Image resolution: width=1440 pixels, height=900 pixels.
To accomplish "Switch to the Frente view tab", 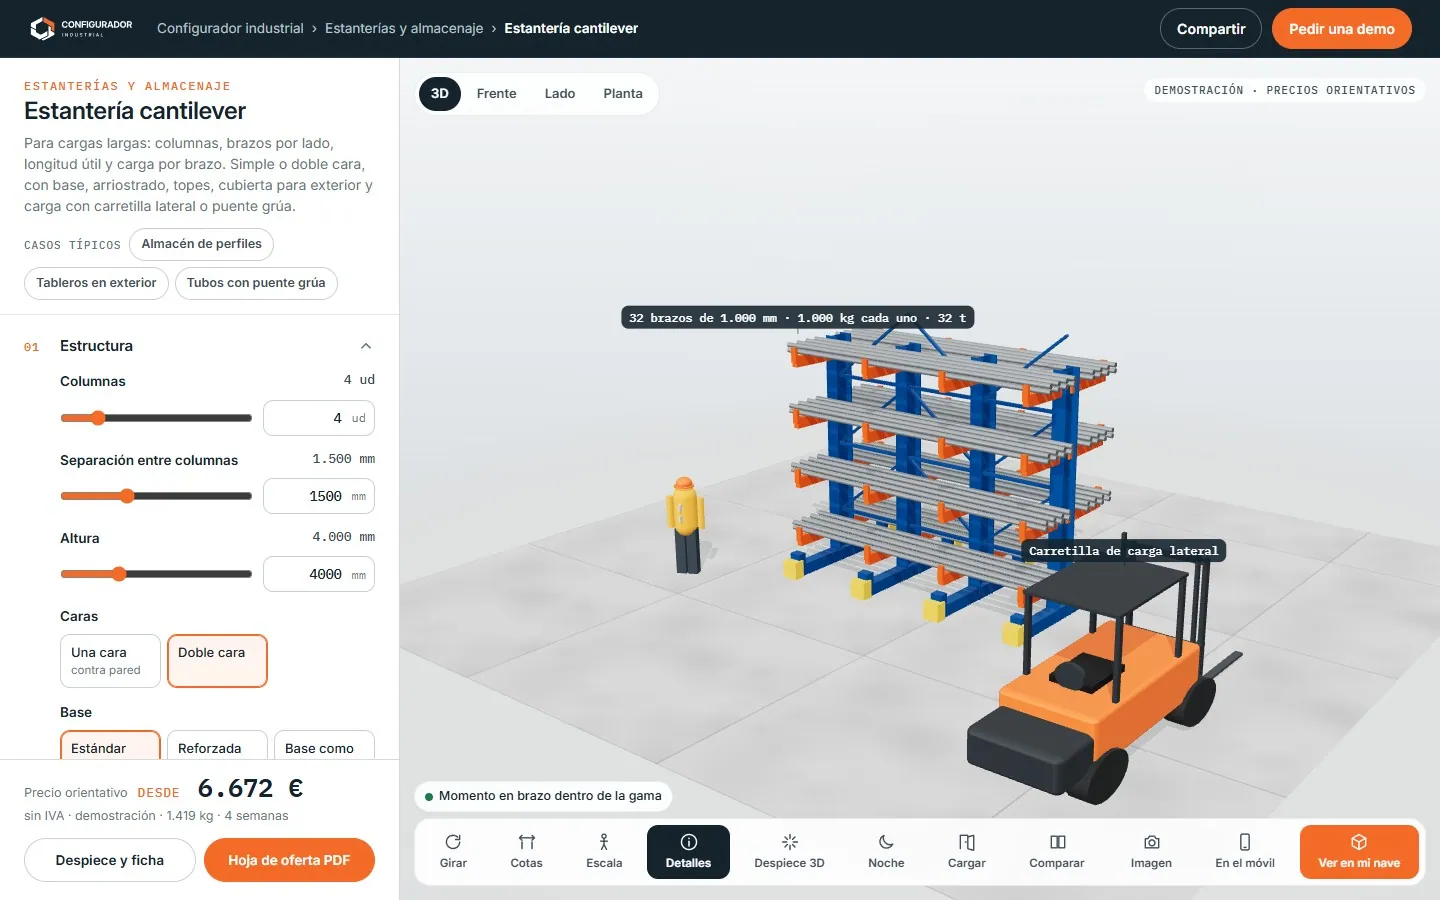I will tap(496, 94).
